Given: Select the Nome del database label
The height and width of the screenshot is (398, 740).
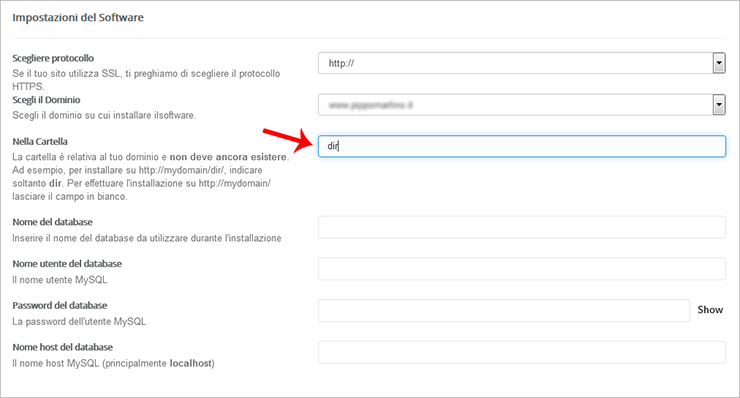Looking at the screenshot, I should (x=52, y=222).
